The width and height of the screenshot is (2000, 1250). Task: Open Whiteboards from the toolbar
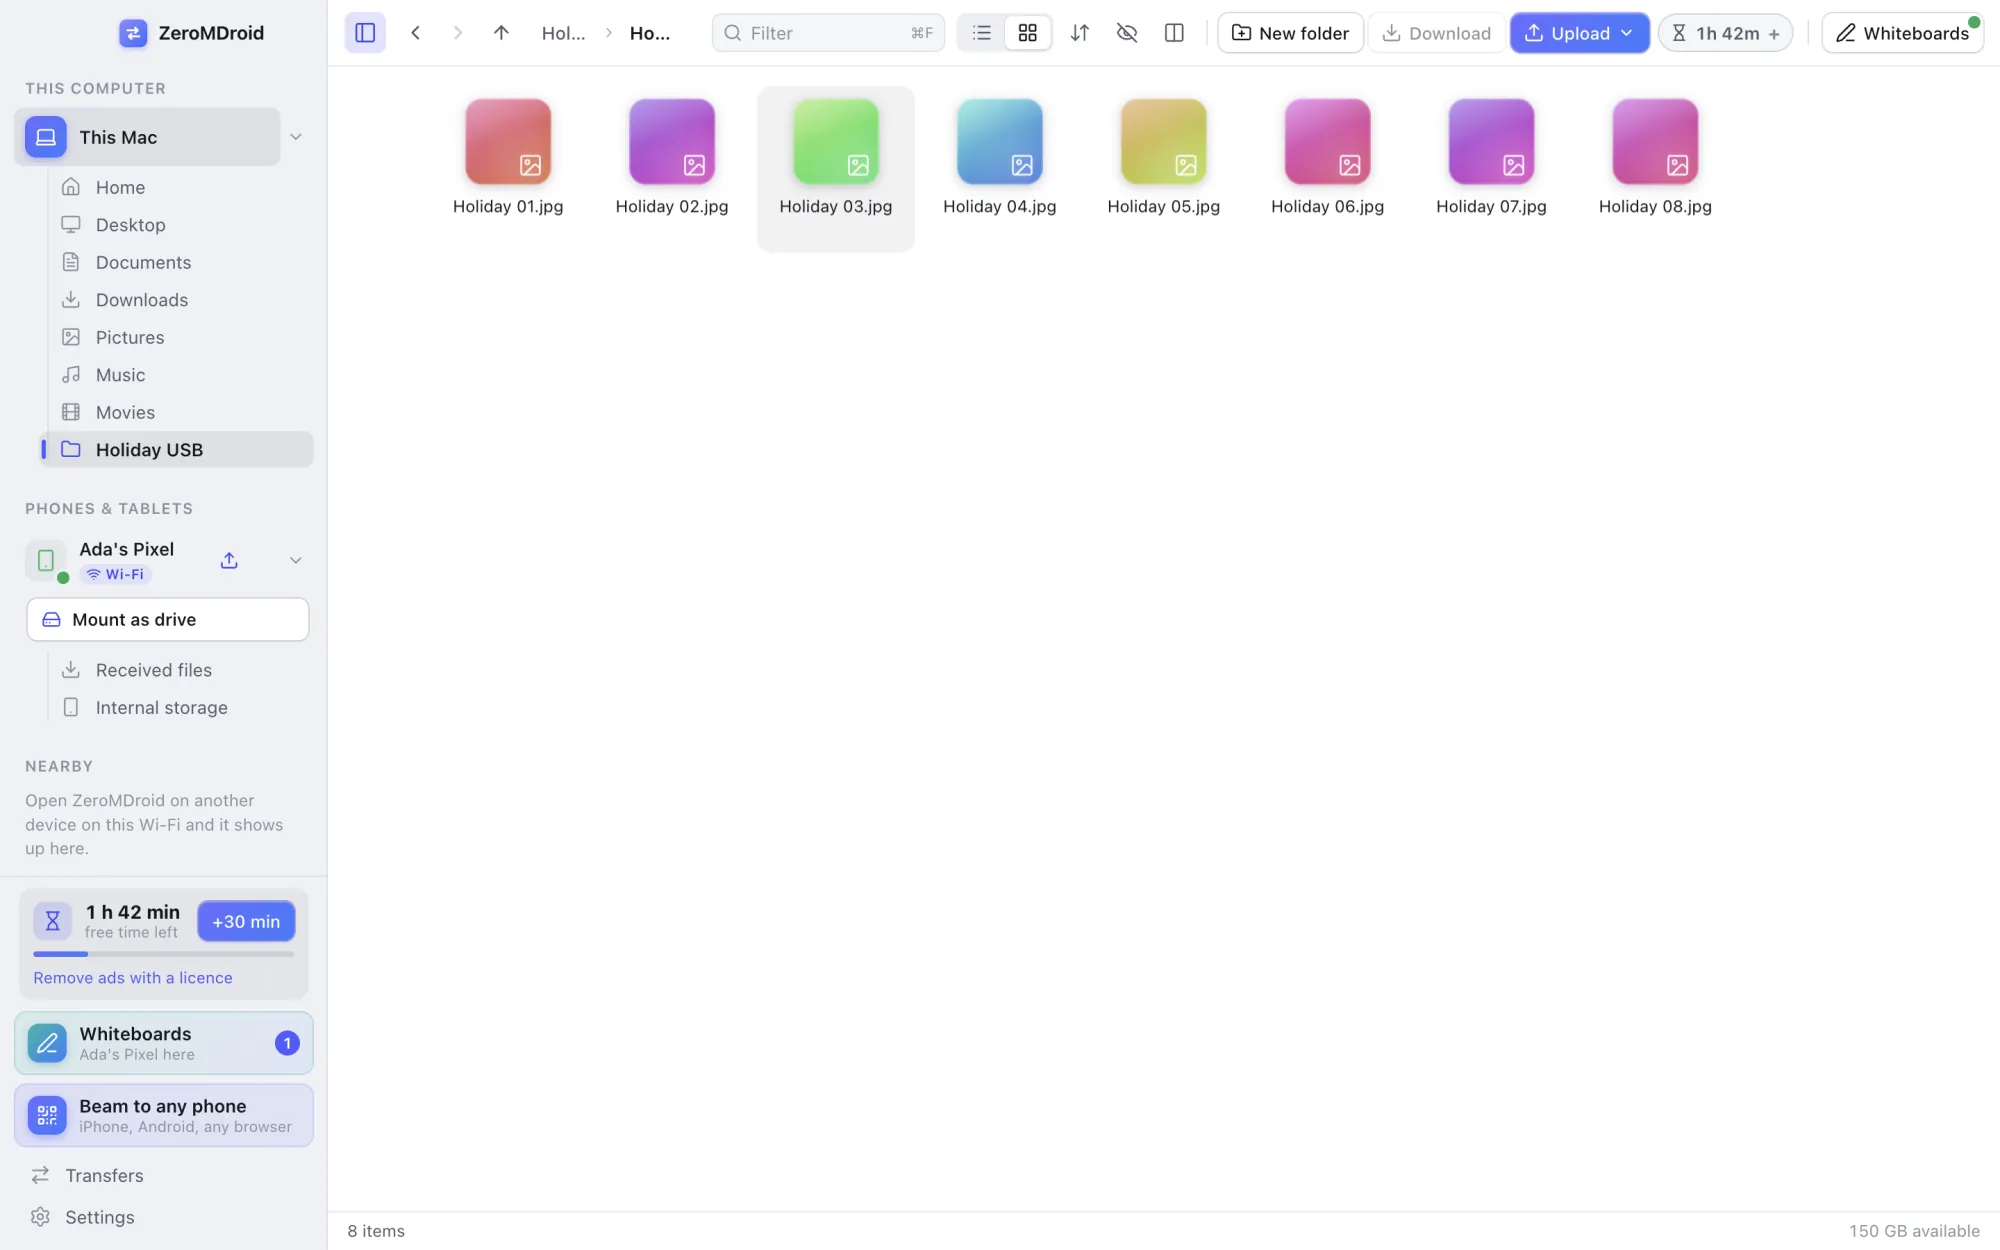point(1902,33)
